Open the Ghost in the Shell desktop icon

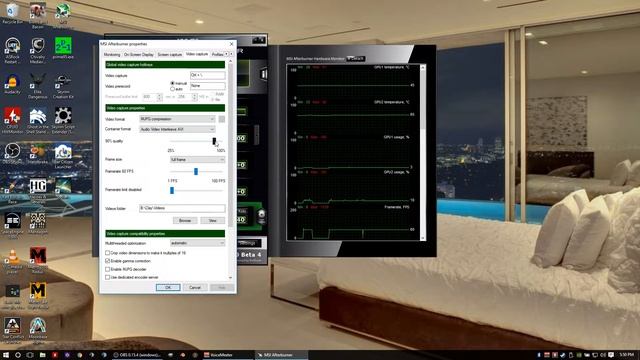pos(38,120)
